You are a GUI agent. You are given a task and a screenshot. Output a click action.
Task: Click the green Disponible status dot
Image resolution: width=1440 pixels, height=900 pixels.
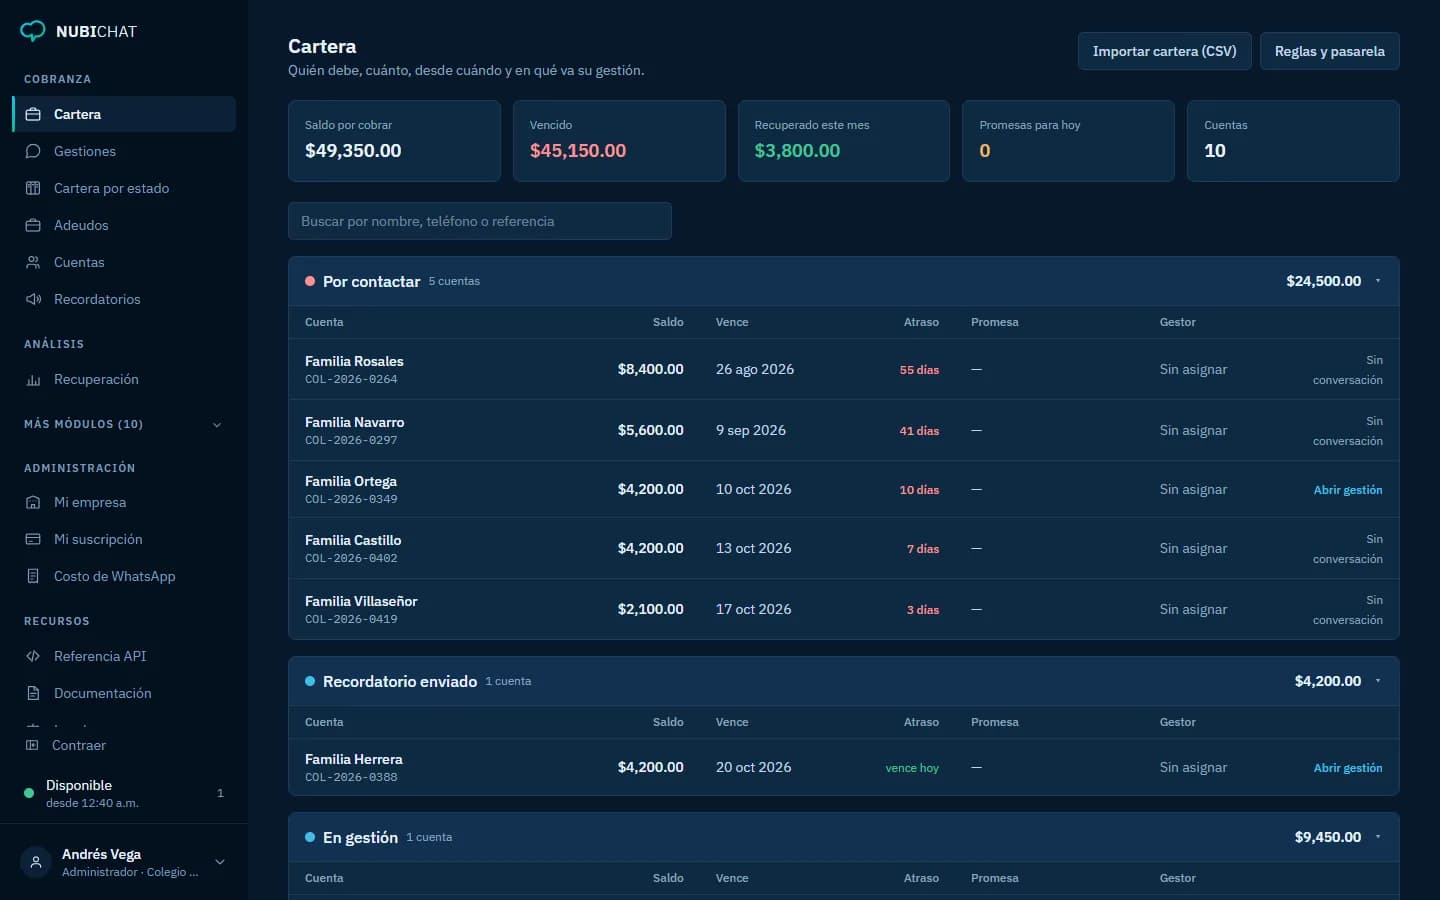[29, 793]
